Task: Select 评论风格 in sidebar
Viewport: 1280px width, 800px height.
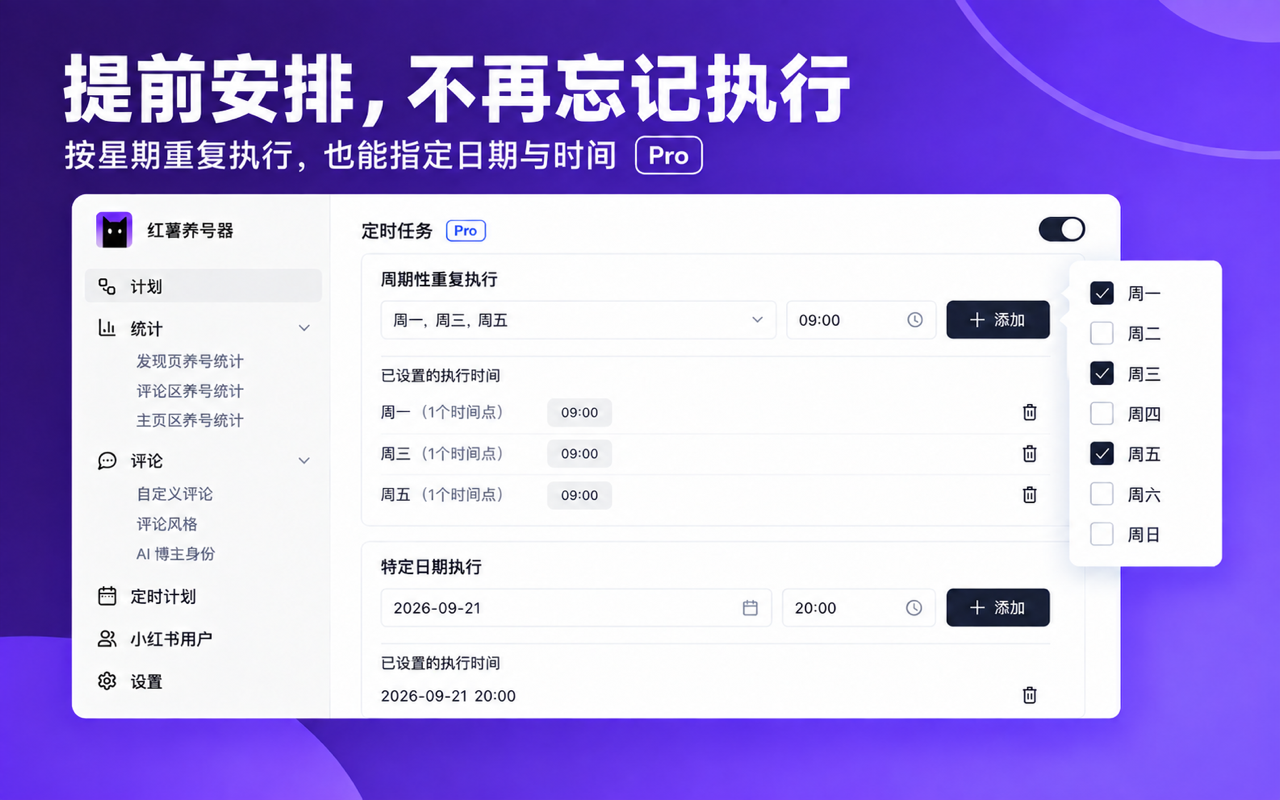Action: [x=167, y=524]
